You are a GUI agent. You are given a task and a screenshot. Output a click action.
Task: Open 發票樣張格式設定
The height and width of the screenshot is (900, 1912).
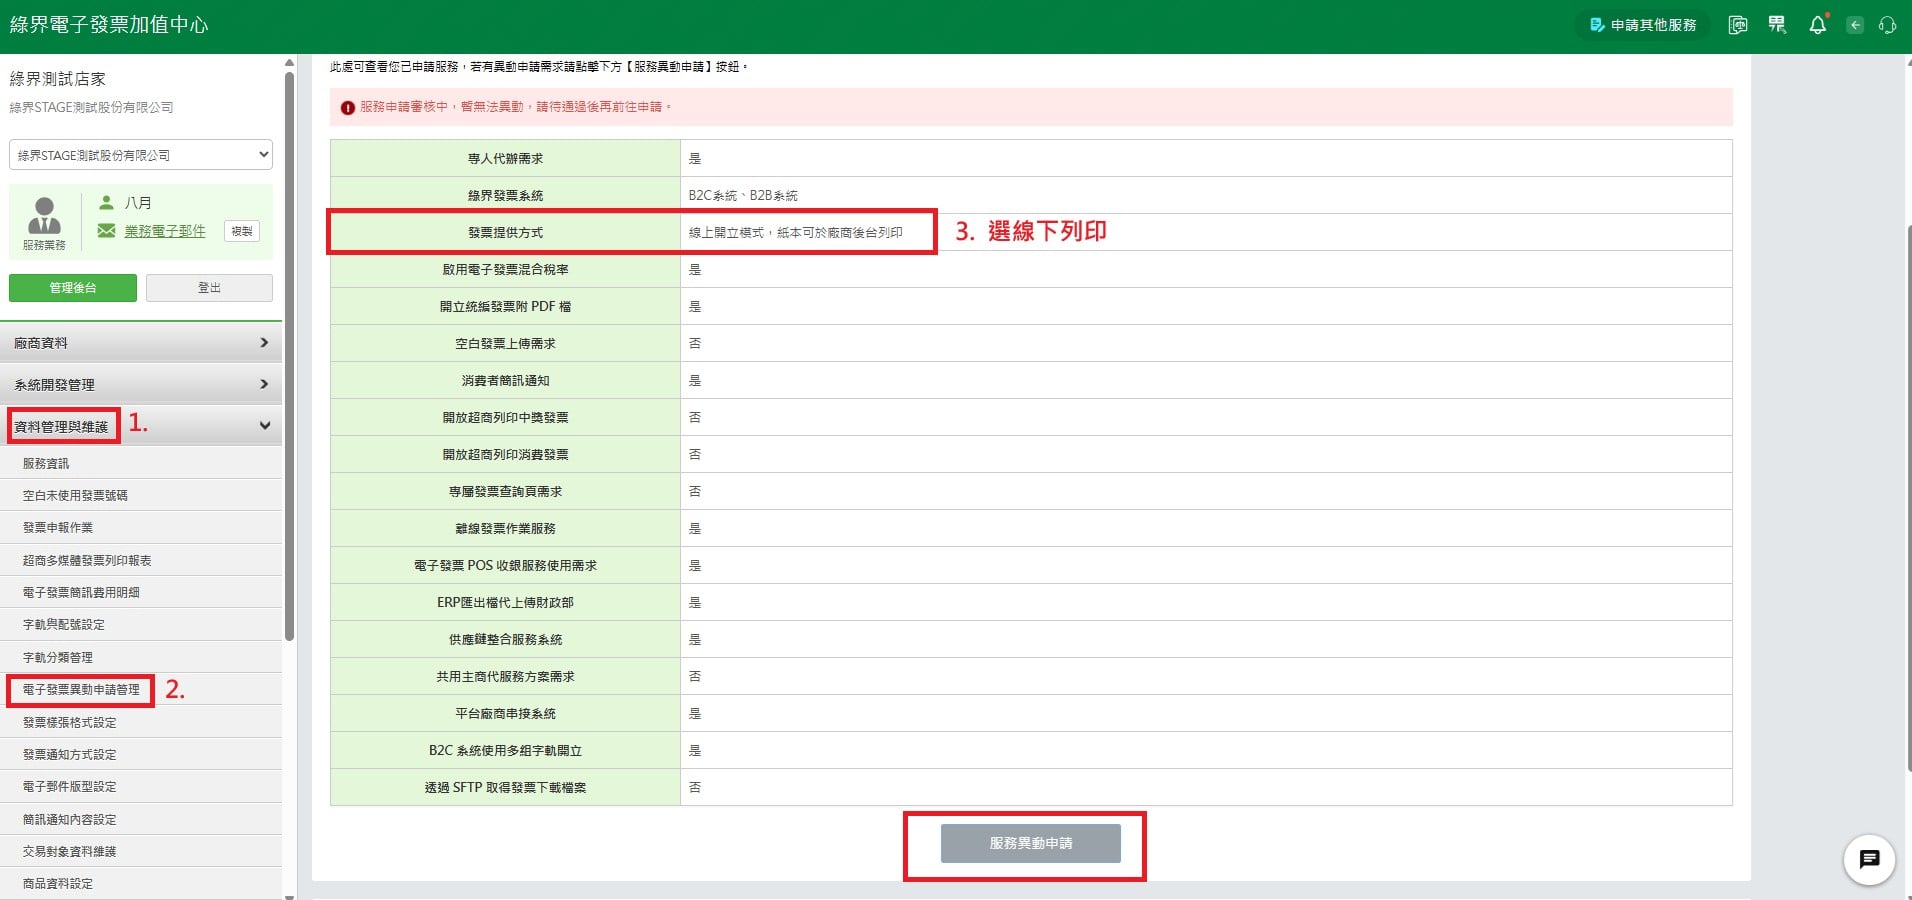pyautogui.click(x=141, y=722)
